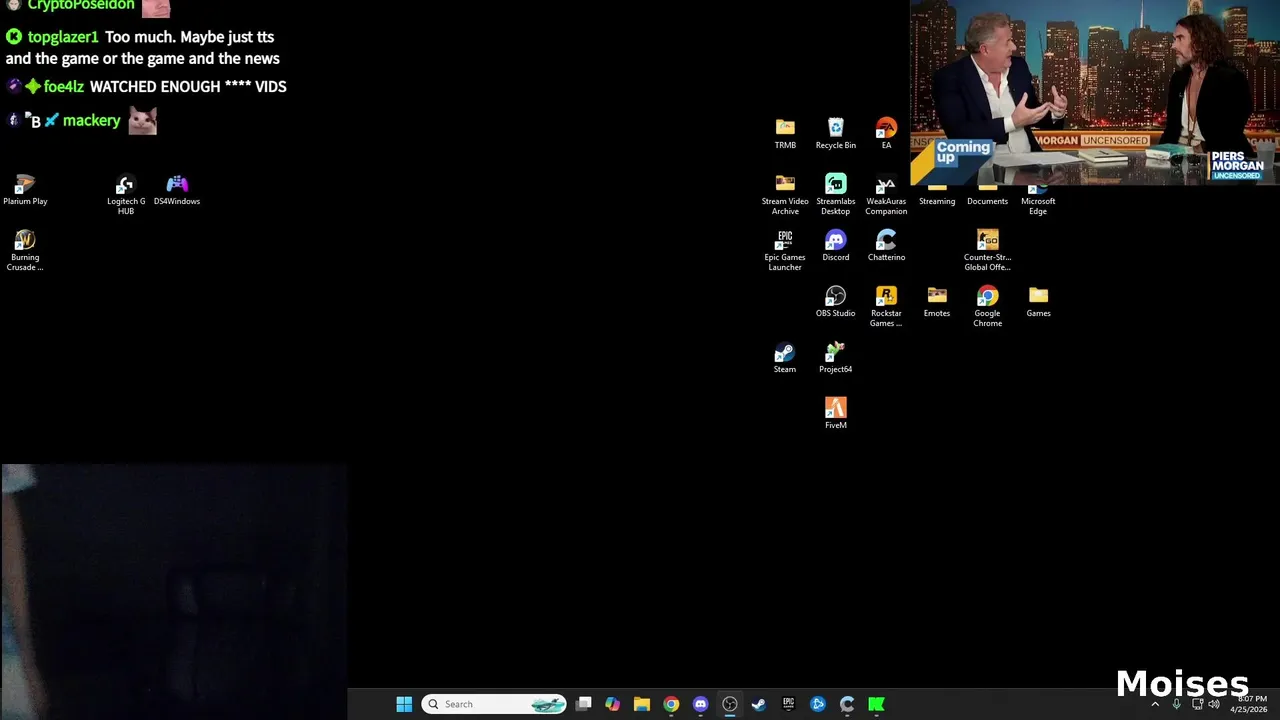Switch to Chatterino in taskbar

[847, 704]
